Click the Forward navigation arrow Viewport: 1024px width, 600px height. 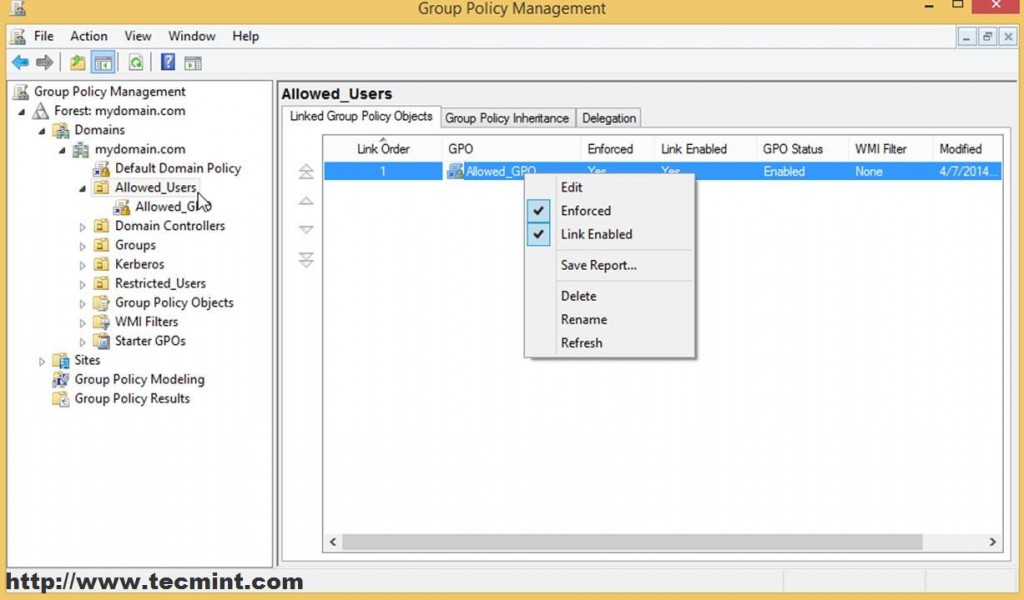click(x=43, y=62)
